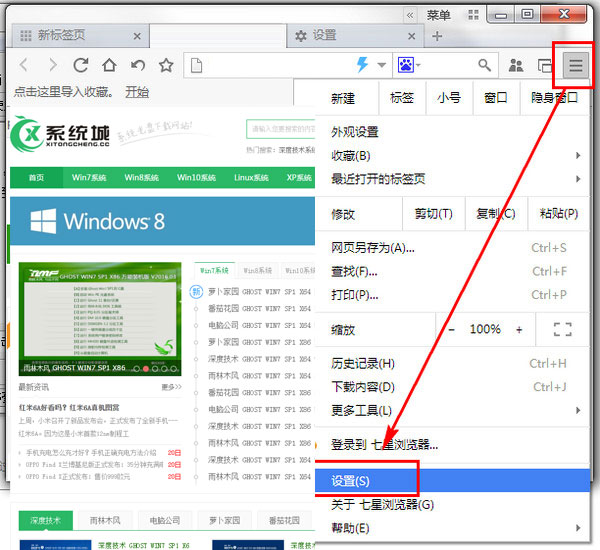Viewport: 600px width, 550px height.
Task: Click the overlapping windows icon in the toolbar
Action: (545, 65)
